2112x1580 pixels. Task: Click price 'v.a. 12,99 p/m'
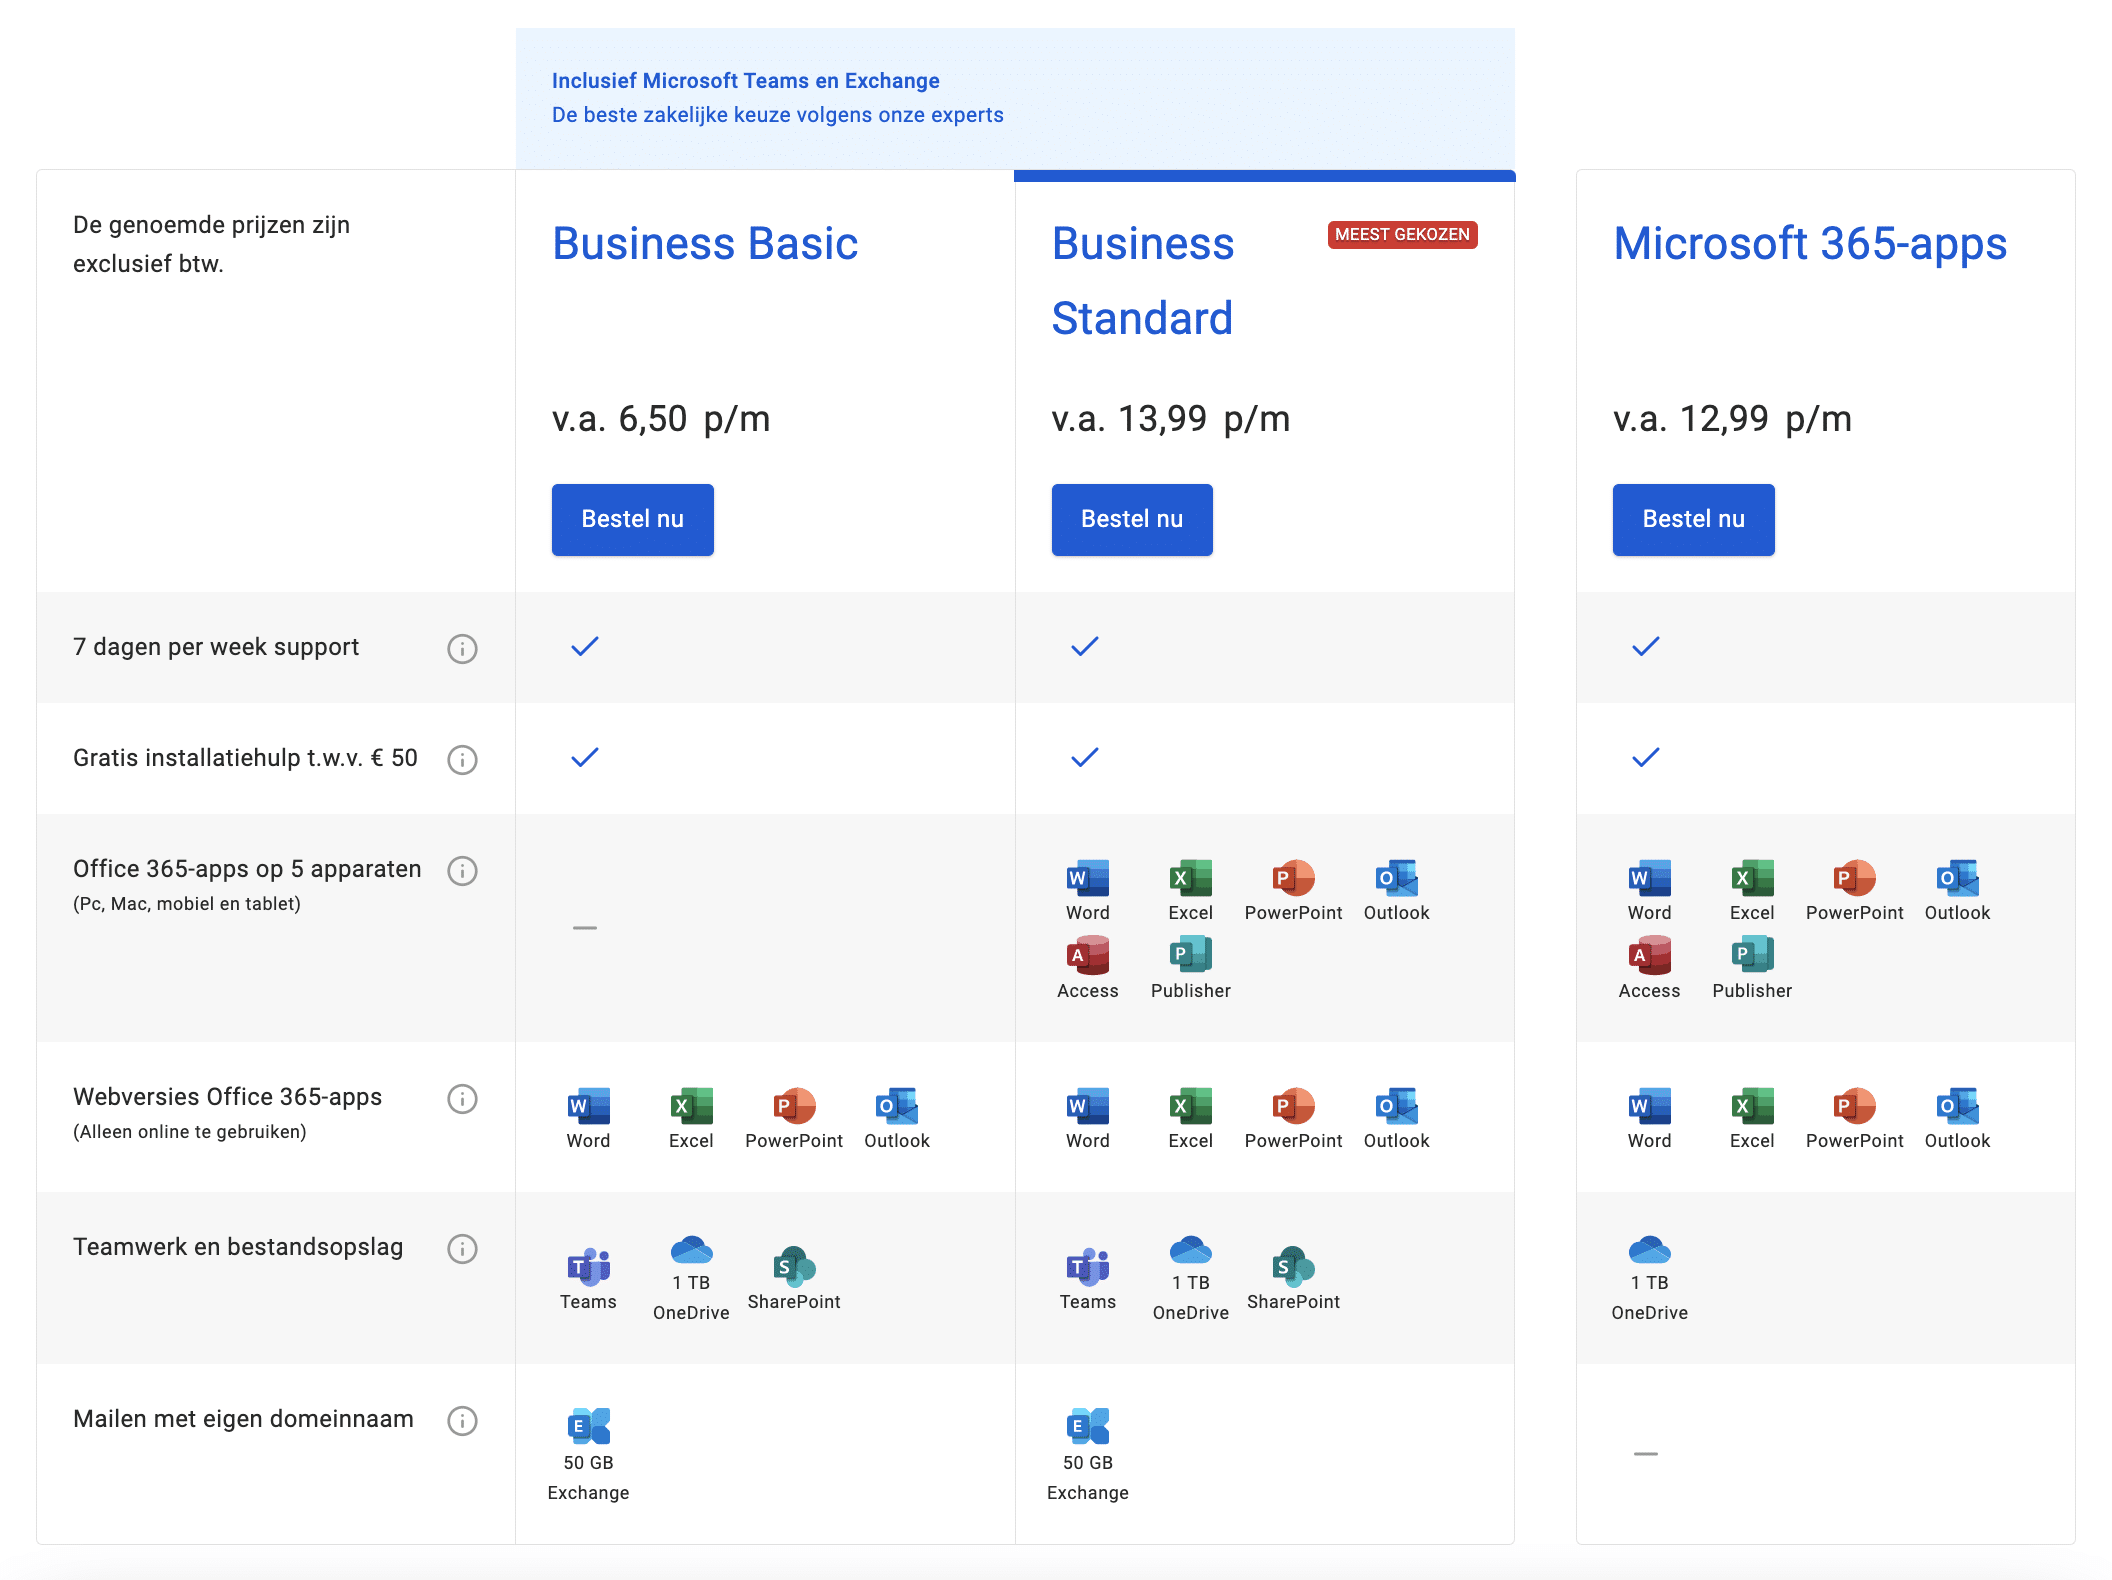tap(1732, 419)
